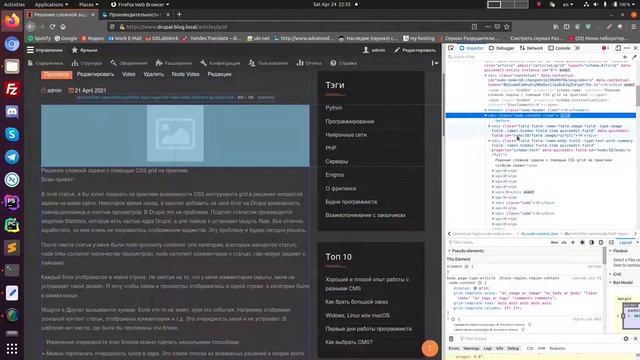Click the Firefox home button
The height and width of the screenshot is (360, 640).
click(x=63, y=27)
